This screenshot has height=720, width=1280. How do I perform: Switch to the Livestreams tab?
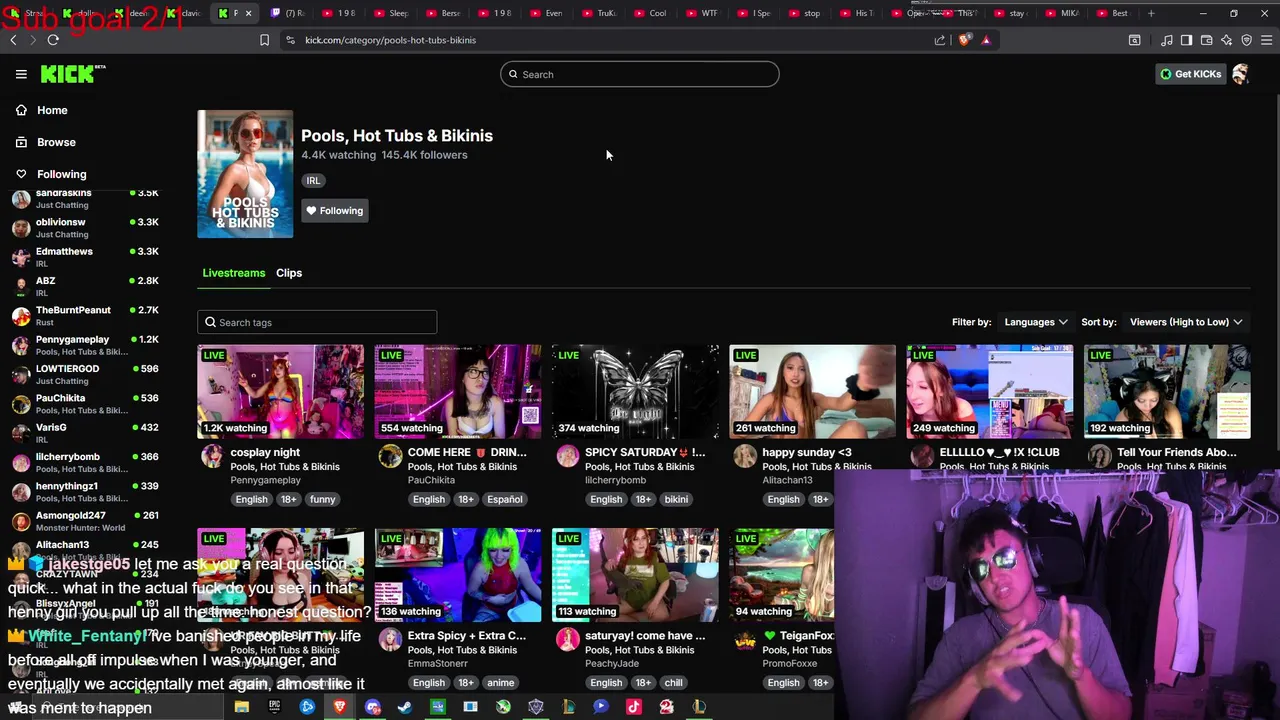[x=233, y=273]
